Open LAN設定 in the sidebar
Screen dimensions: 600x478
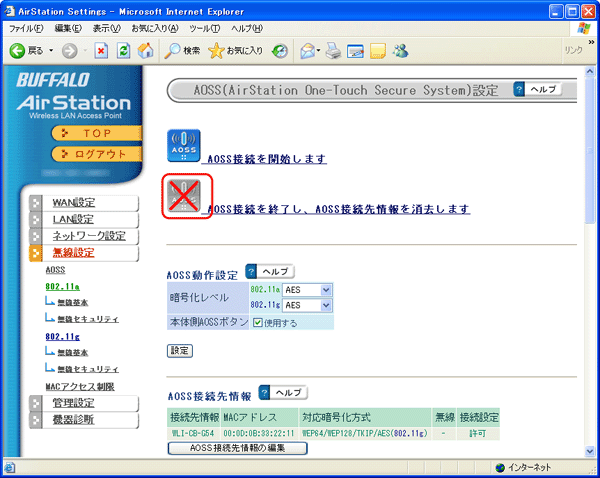point(73,219)
